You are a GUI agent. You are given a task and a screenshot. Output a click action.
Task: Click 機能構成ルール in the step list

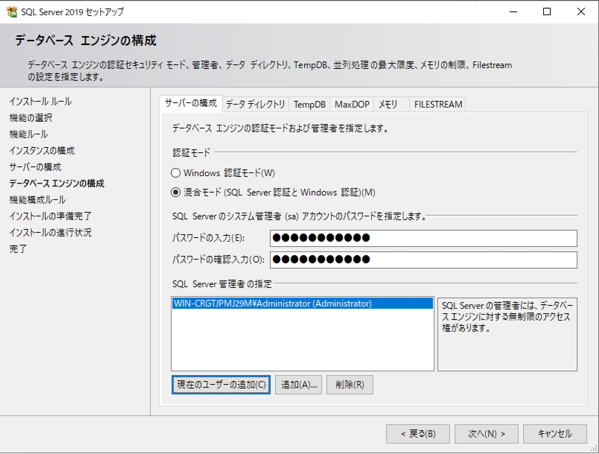(x=37, y=200)
